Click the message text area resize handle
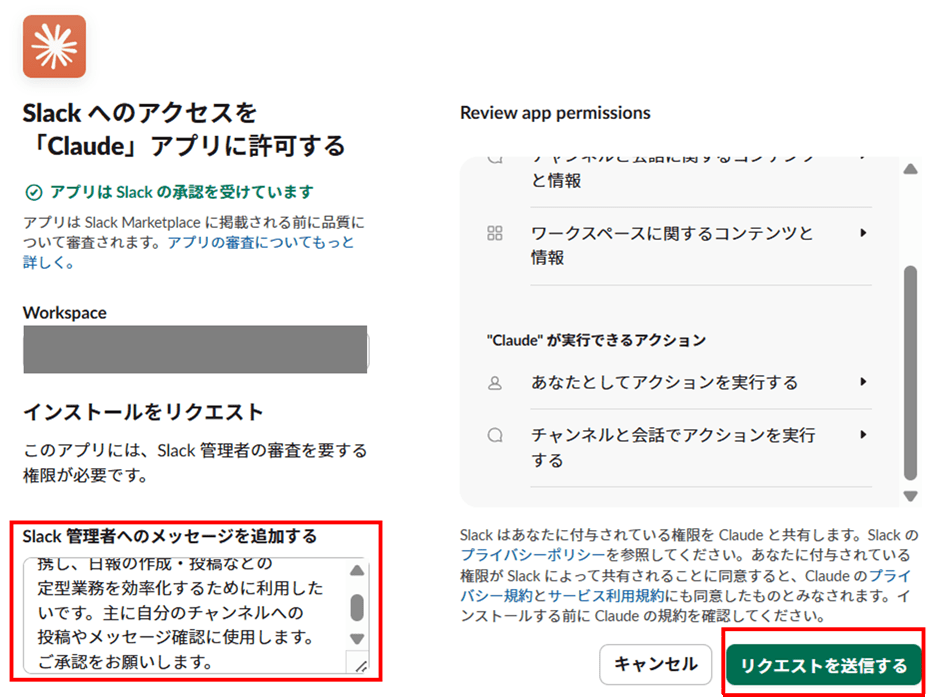Viewport: 935px width, 697px height. click(x=360, y=666)
